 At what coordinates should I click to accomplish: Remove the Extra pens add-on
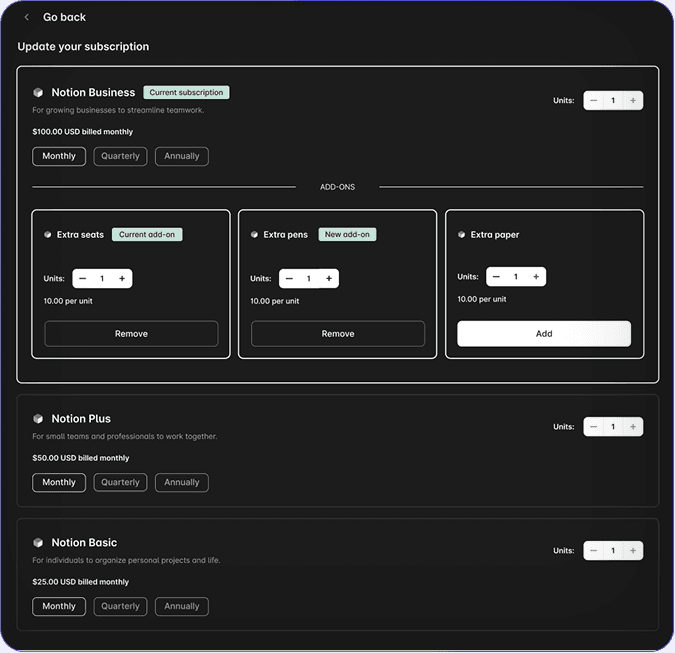tap(338, 334)
